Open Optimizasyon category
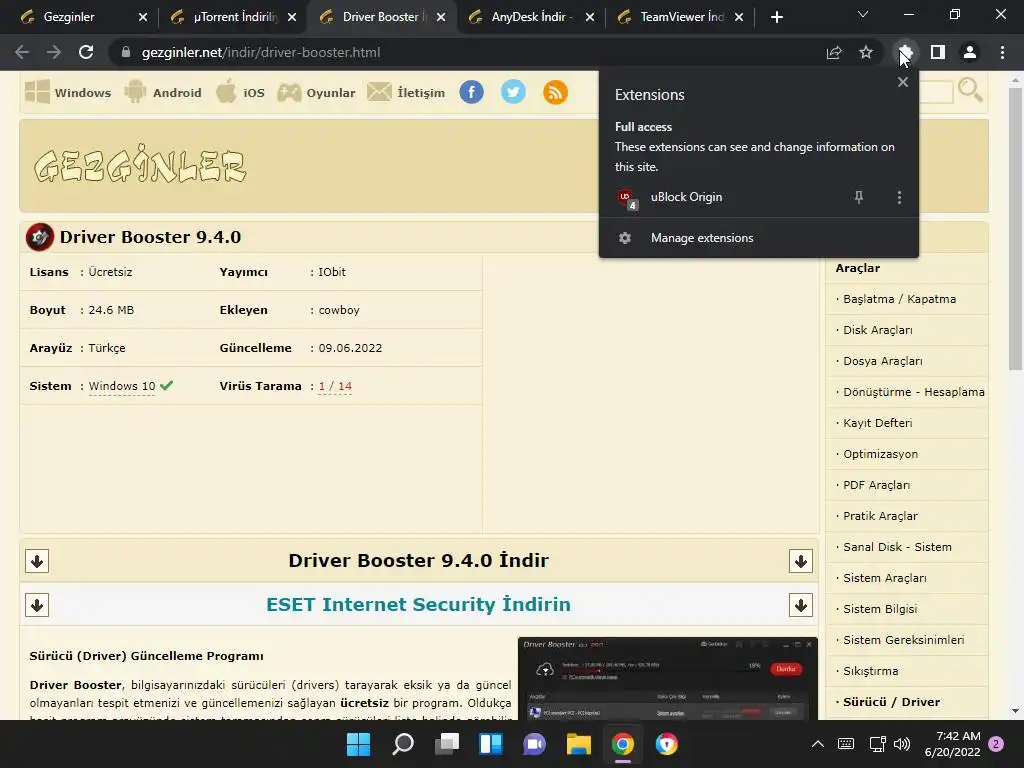The width and height of the screenshot is (1024, 768). point(880,454)
